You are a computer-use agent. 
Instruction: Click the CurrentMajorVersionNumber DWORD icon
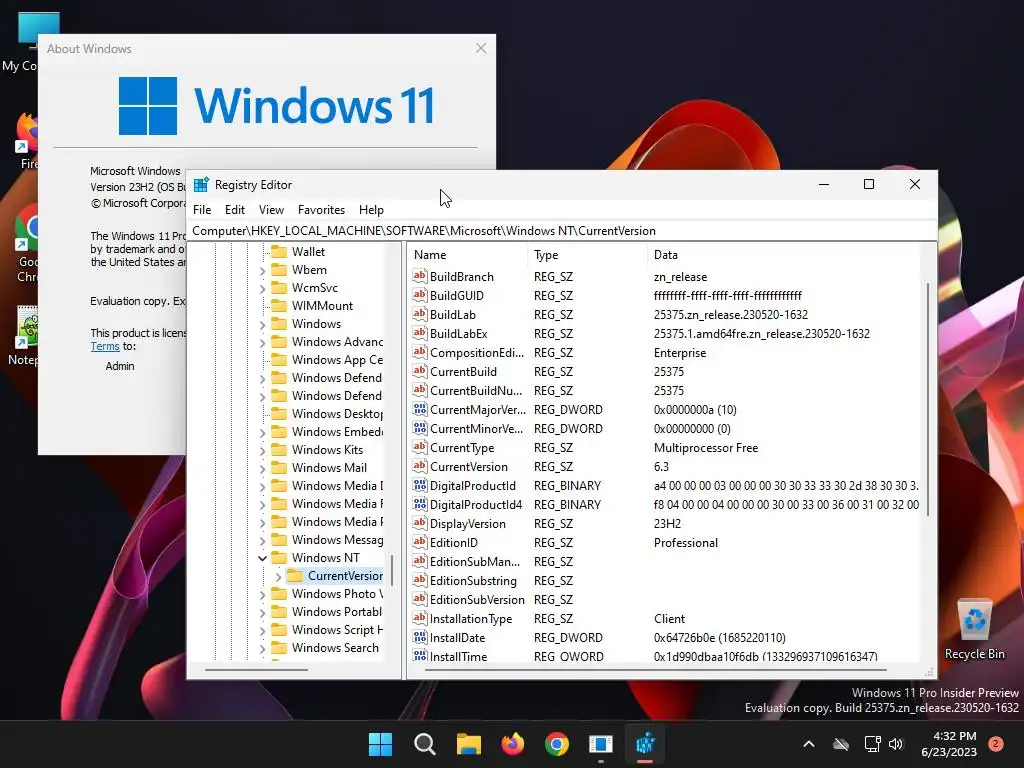[x=419, y=409]
